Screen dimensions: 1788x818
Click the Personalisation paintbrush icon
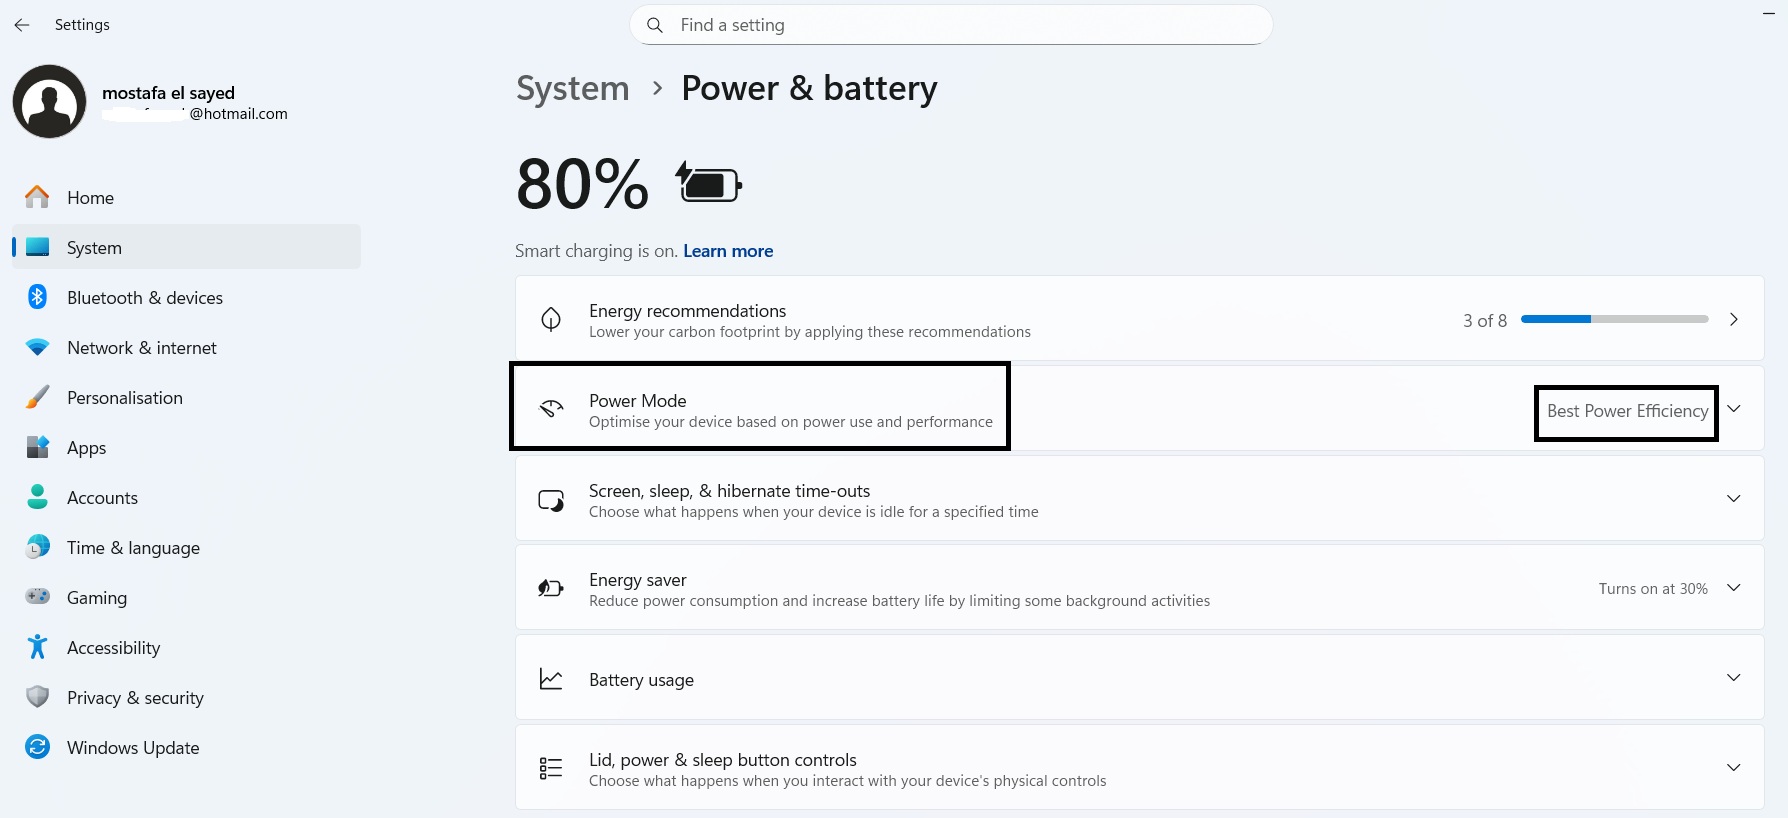point(38,397)
